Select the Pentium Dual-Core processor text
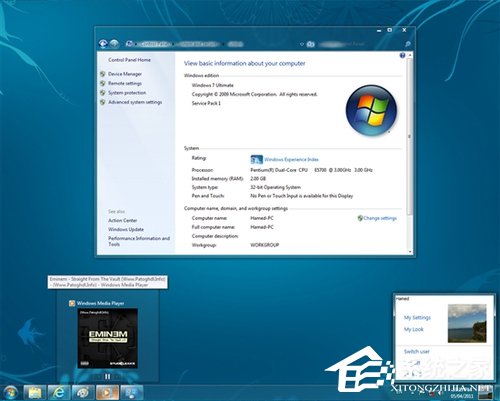 [311, 170]
